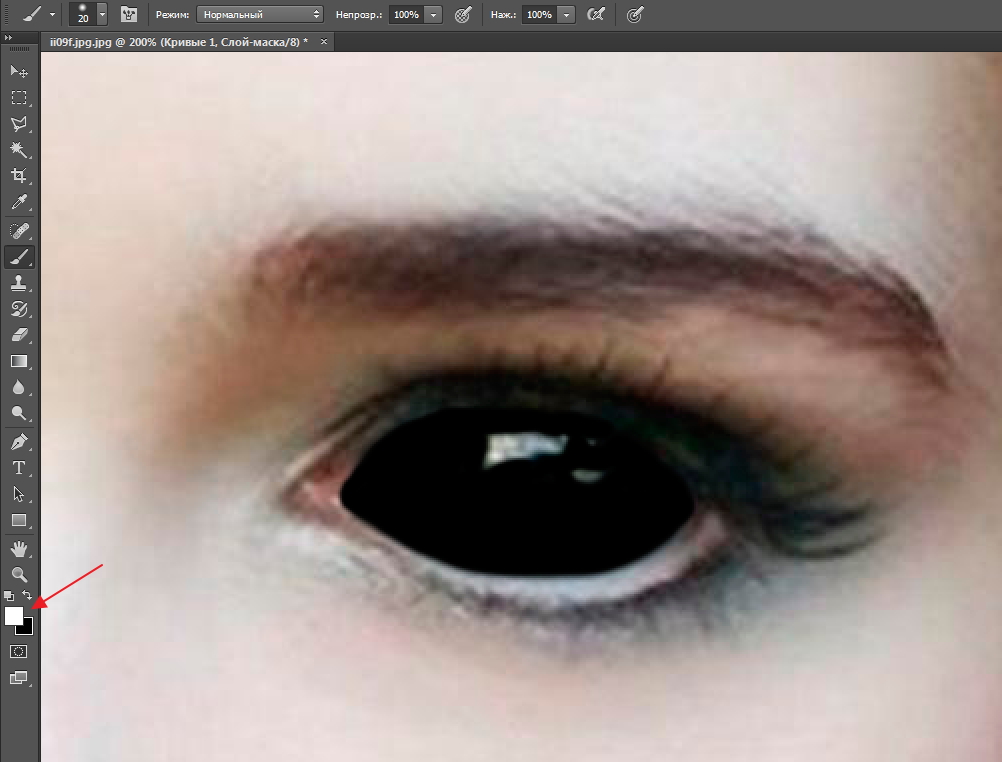The image size is (1002, 762).
Task: Toggle Quick Mask mode
Action: click(19, 651)
